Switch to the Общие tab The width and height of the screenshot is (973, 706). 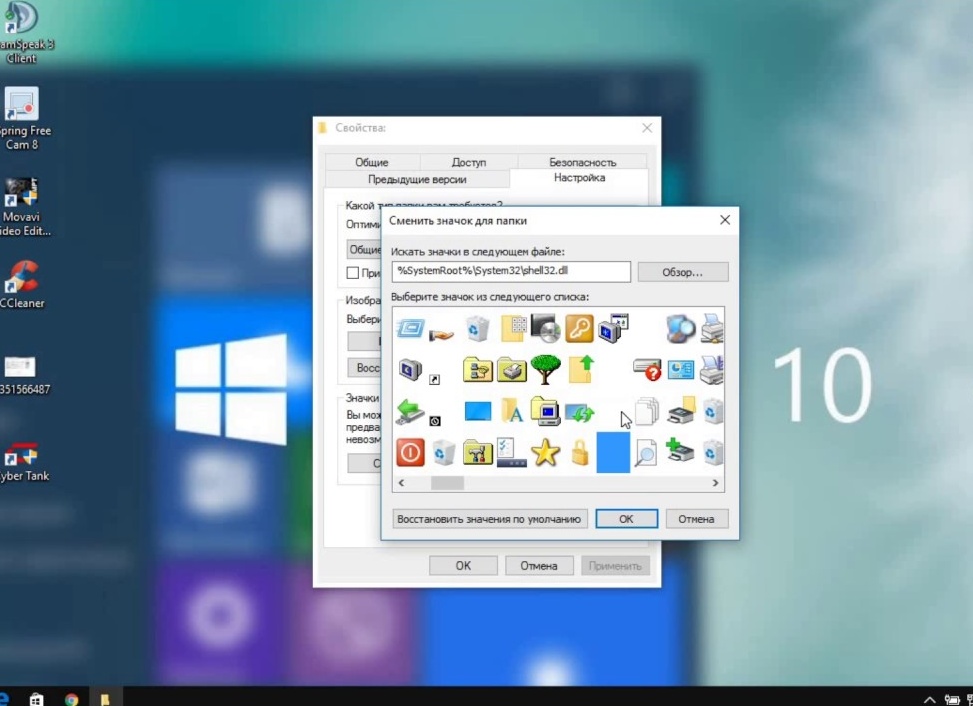[x=372, y=162]
